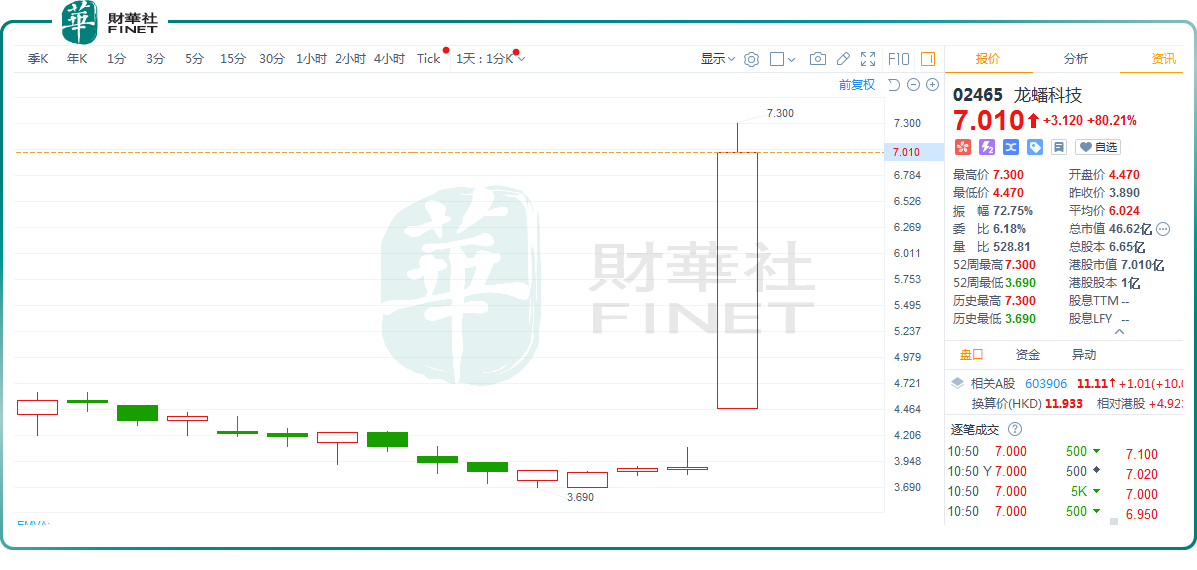Viewport: 1197px width, 570px height.
Task: Add stock to 自选 watchlist
Action: (1098, 147)
